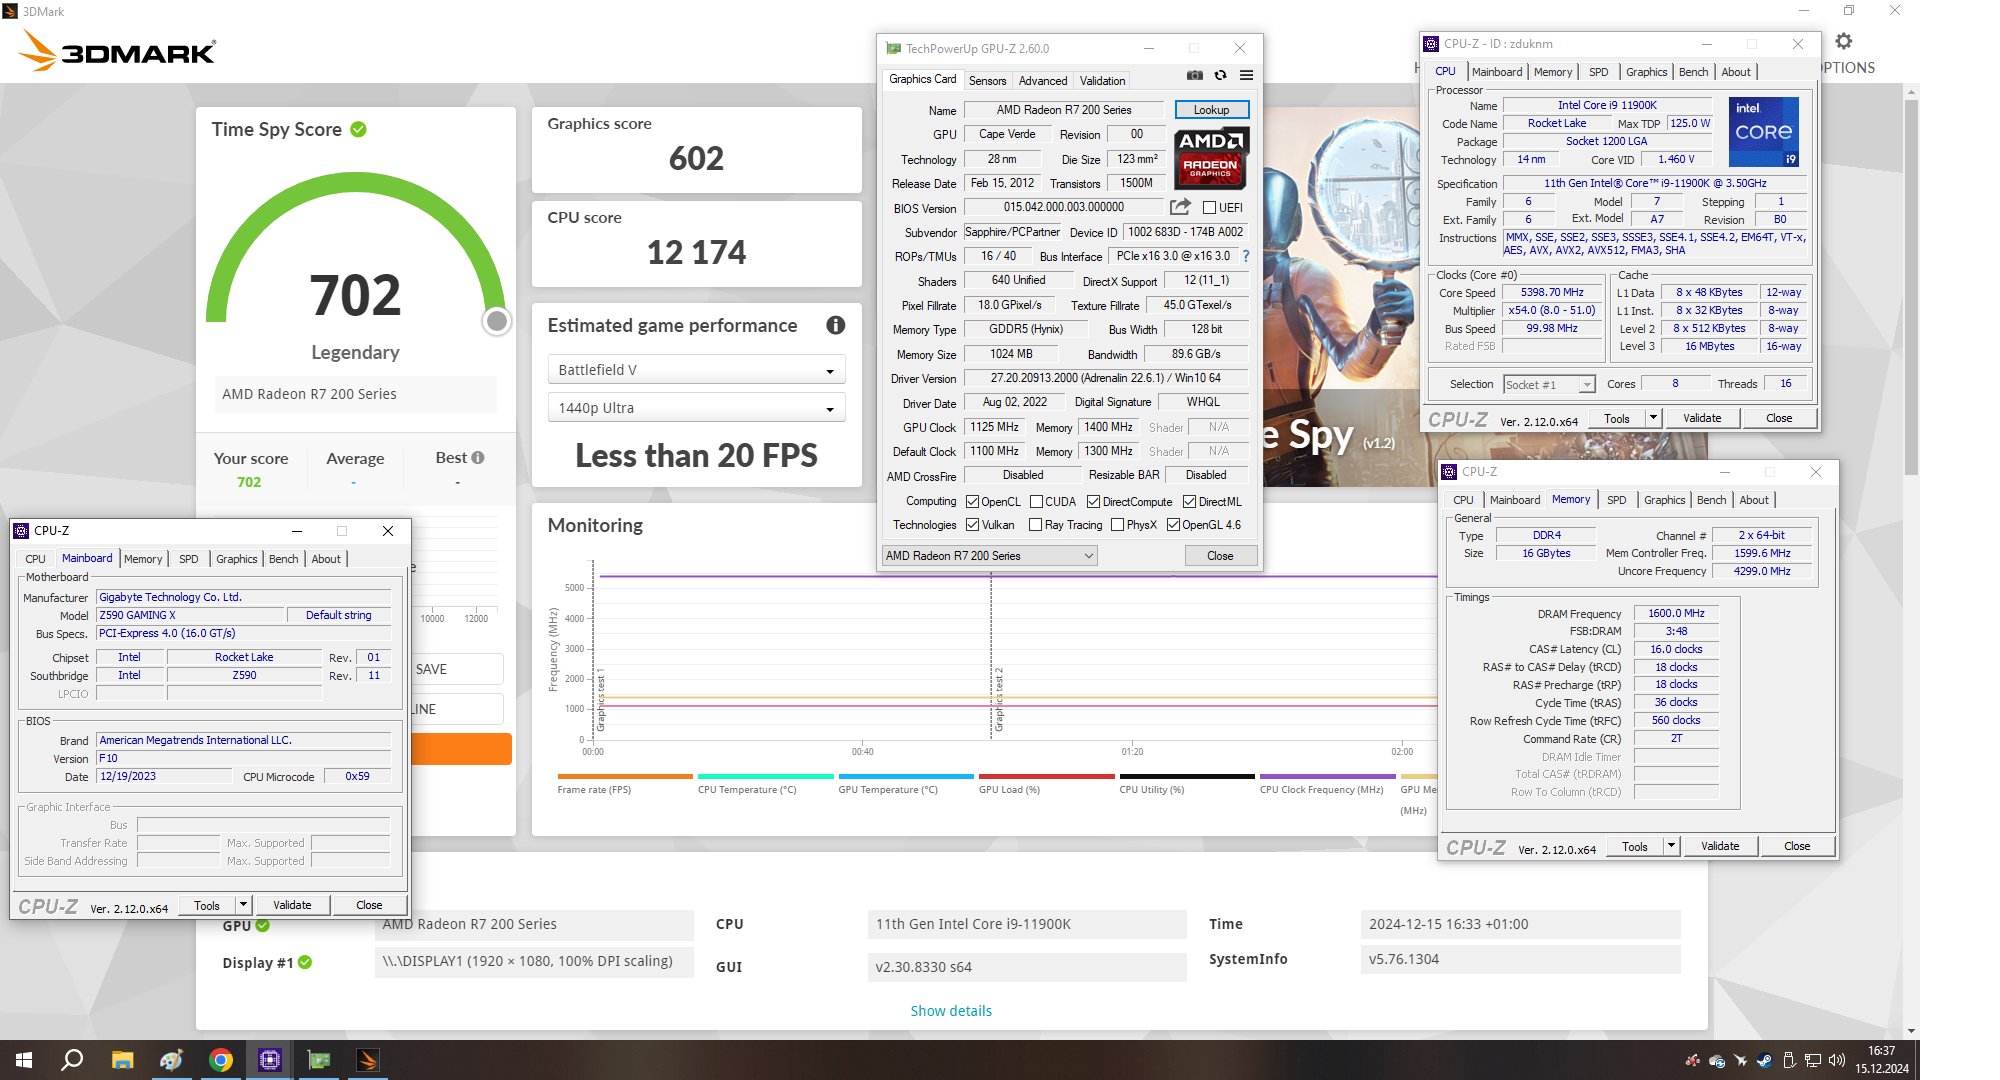Click the info icon next to Best
This screenshot has width=2000, height=1080.
coord(478,457)
